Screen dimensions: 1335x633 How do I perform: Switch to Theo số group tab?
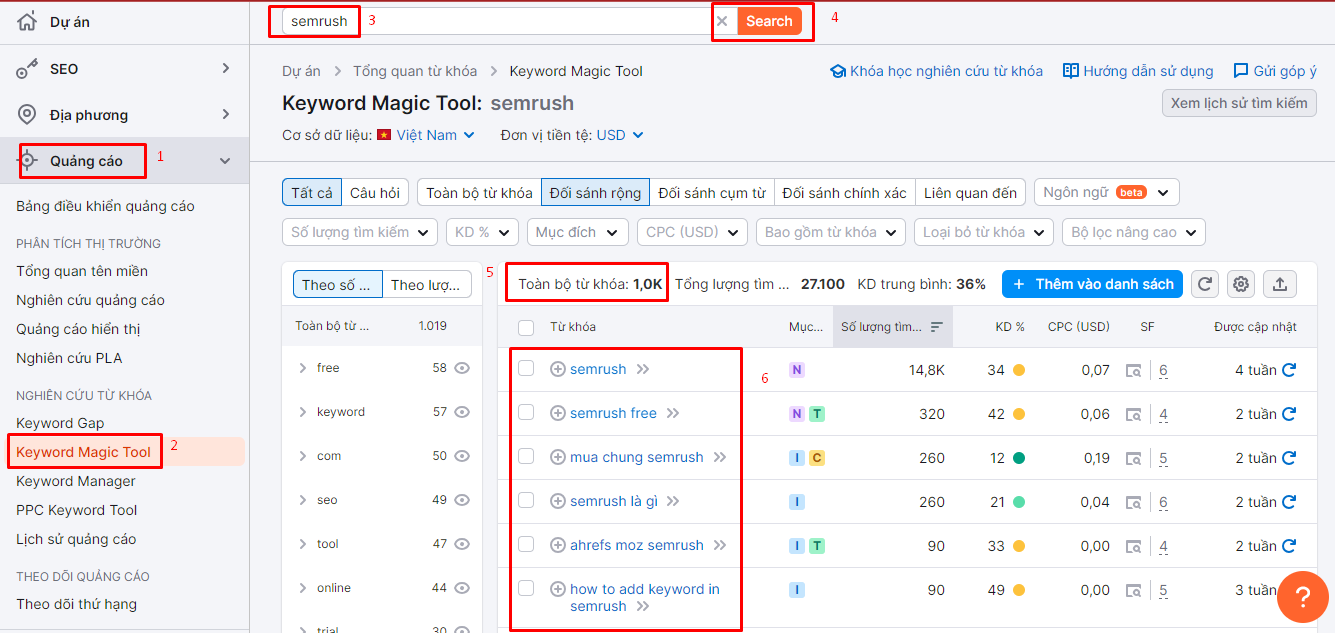click(337, 285)
